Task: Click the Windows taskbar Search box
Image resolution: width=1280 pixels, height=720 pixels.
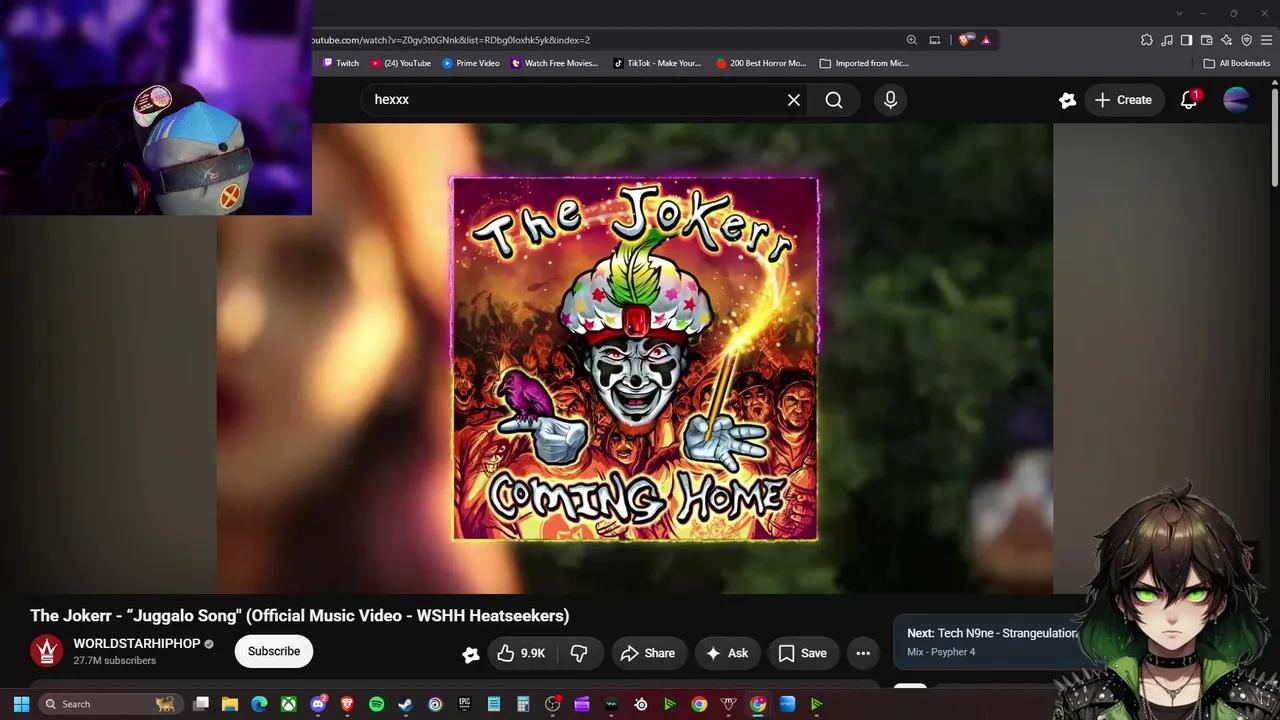Action: (x=111, y=704)
